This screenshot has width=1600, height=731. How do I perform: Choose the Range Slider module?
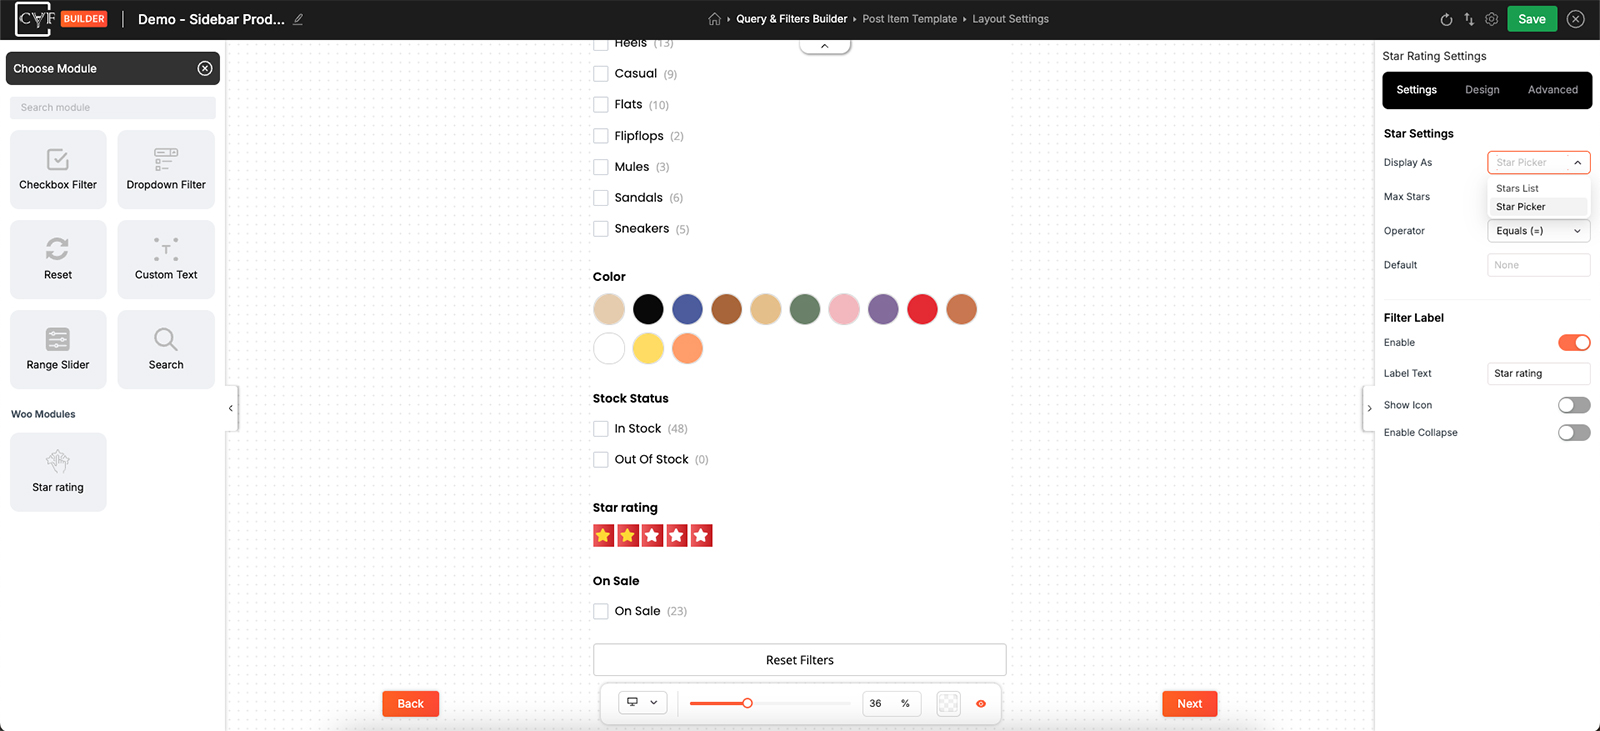(x=58, y=349)
